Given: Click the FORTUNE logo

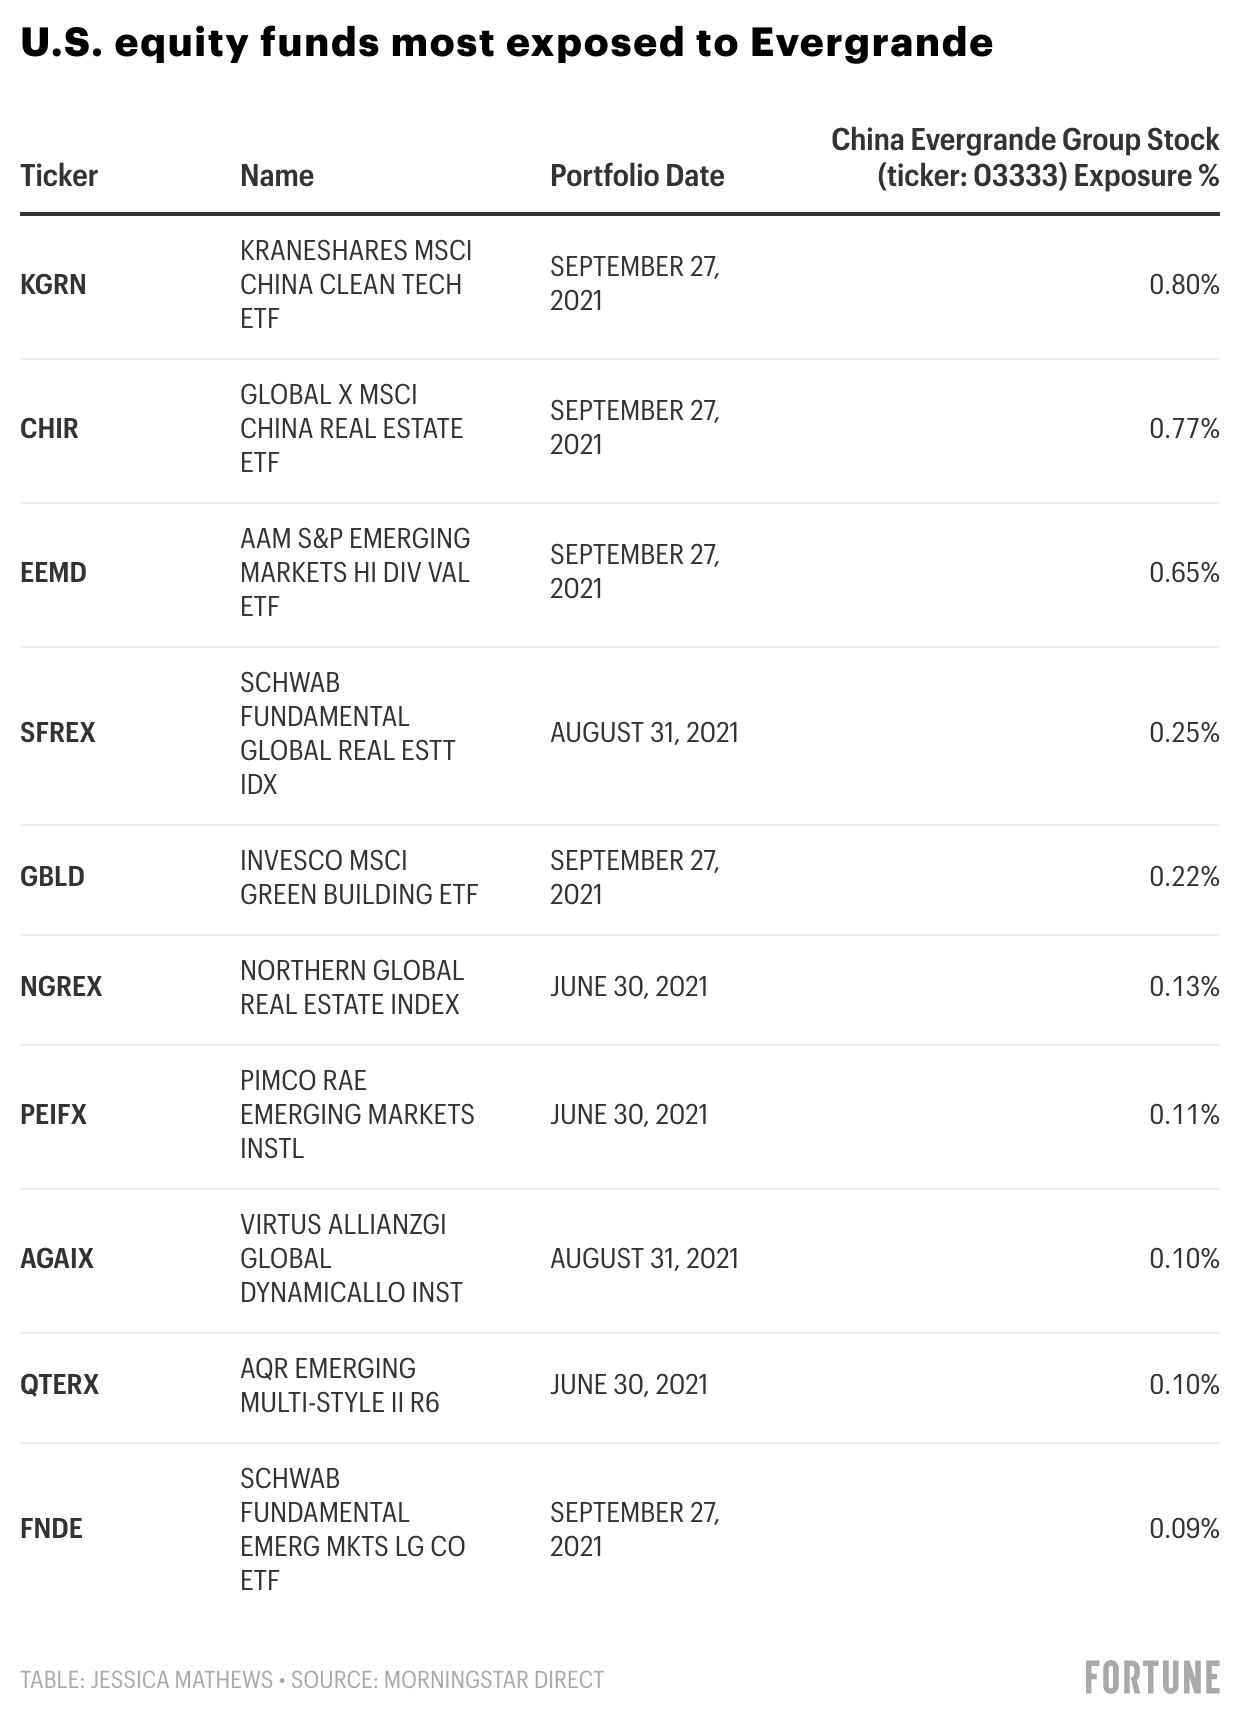Looking at the screenshot, I should tap(1152, 1677).
